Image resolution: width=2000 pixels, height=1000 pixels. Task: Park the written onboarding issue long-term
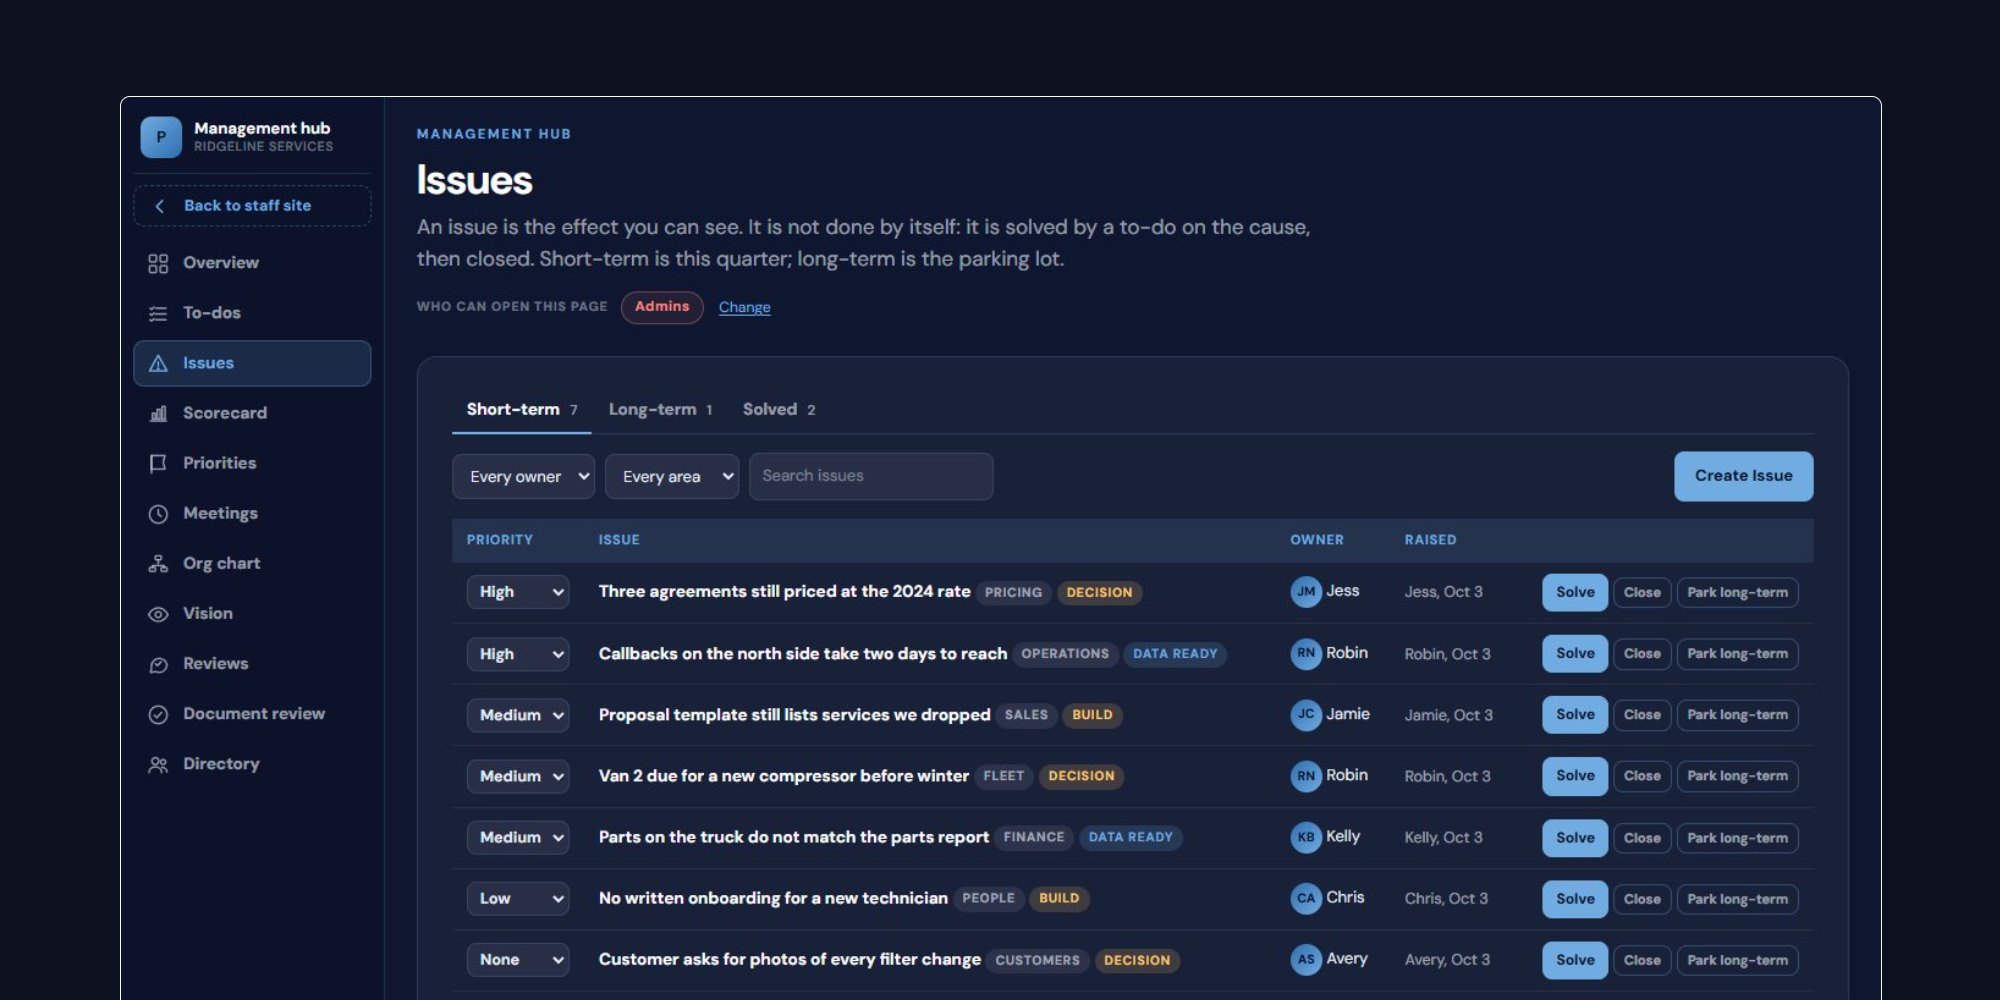coord(1737,899)
